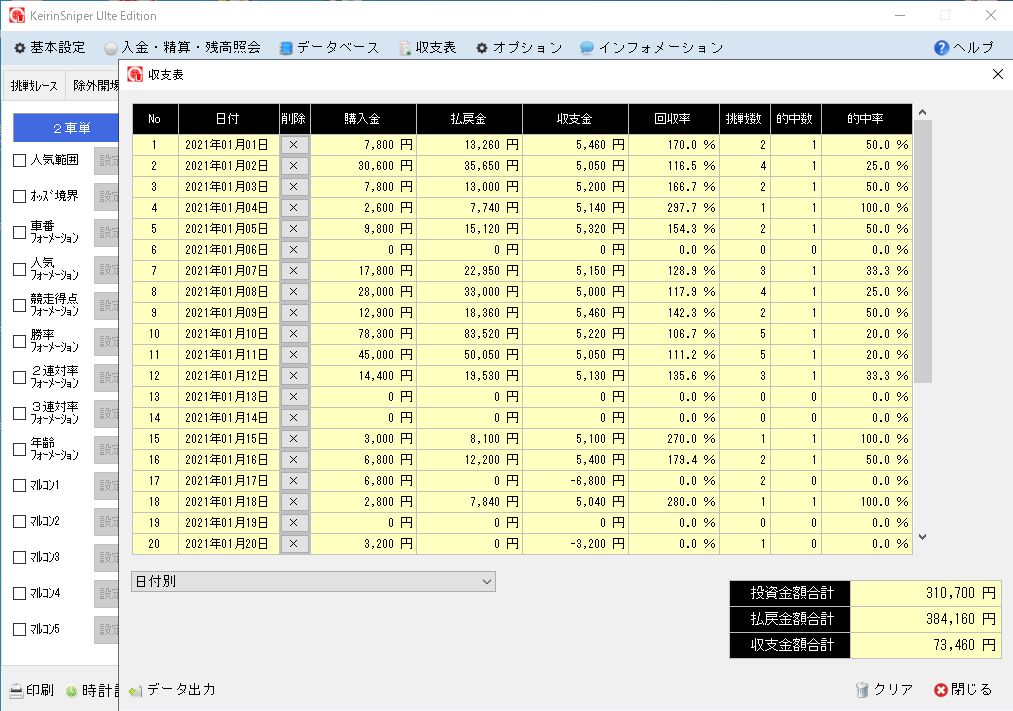The height and width of the screenshot is (711, 1013).
Task: Delete row 4 dated 2021年01月04日
Action: (x=294, y=208)
